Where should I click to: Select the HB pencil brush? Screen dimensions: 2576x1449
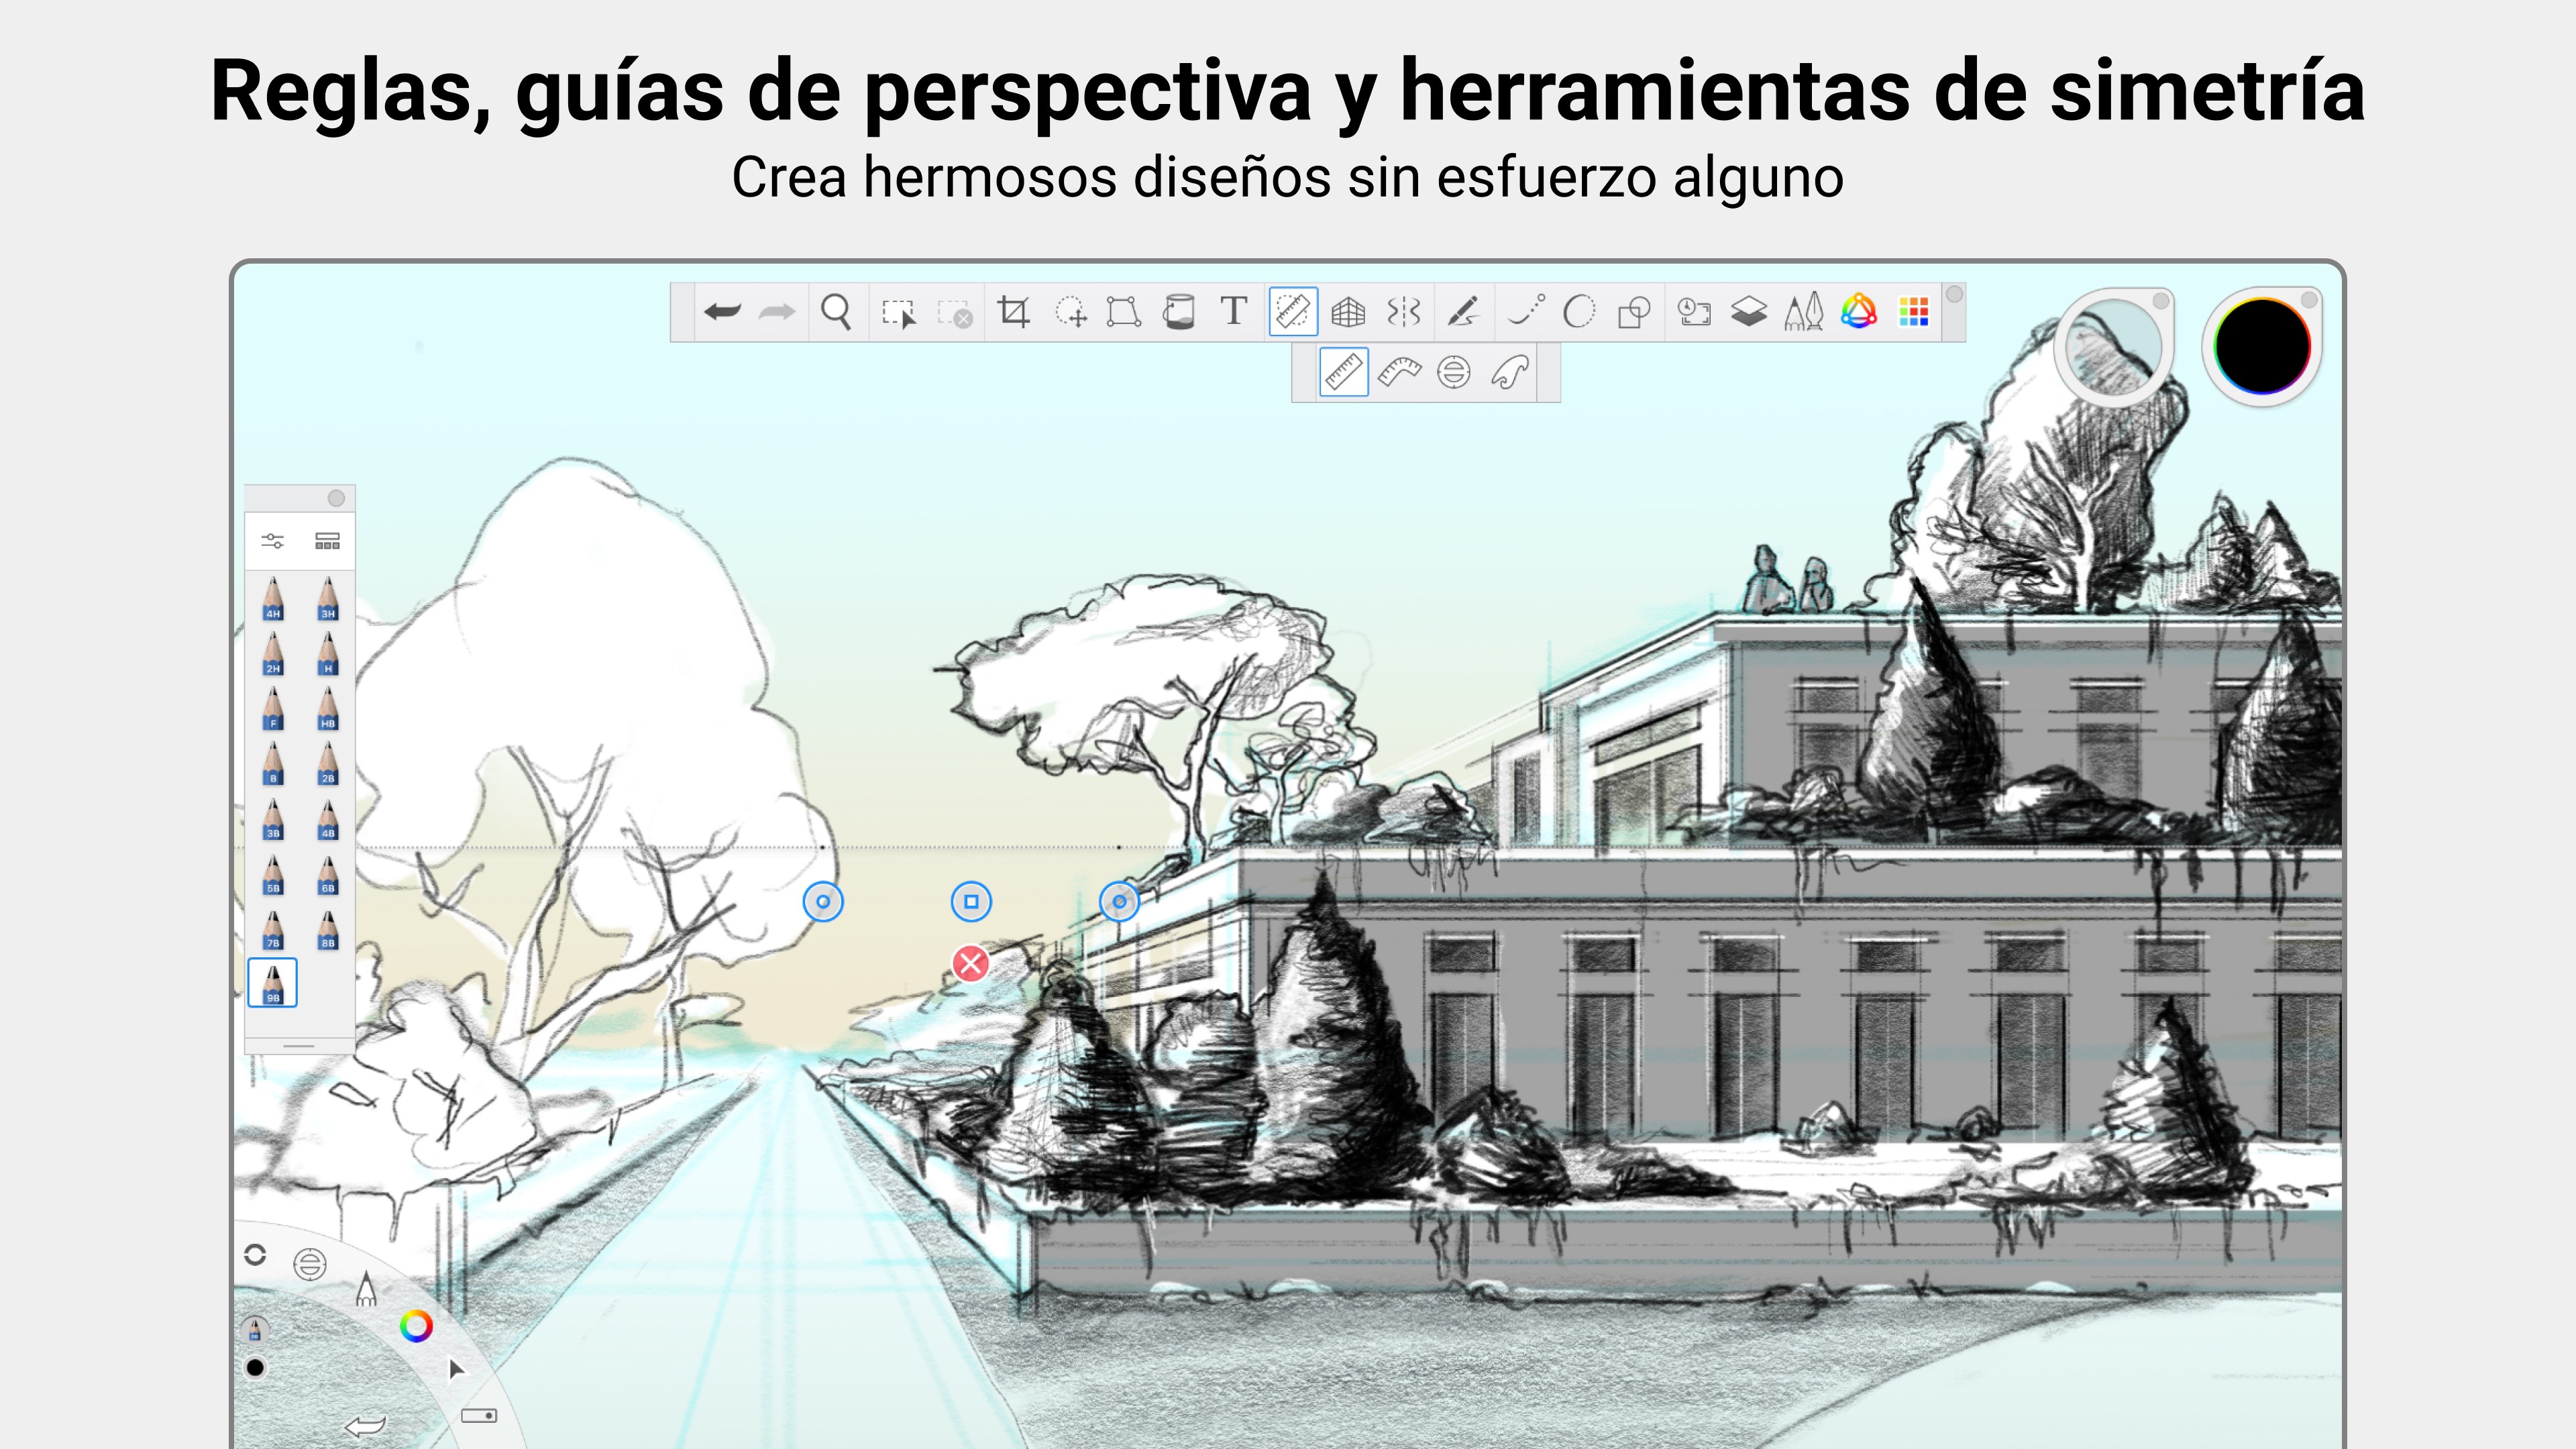click(x=328, y=708)
